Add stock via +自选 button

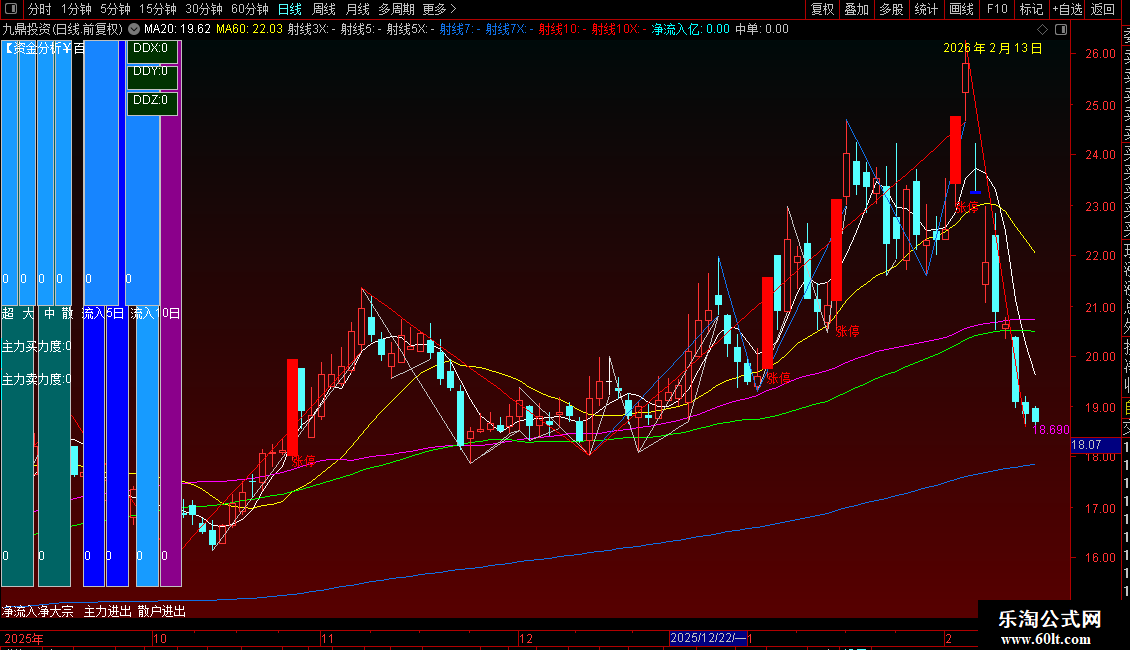pos(1067,9)
